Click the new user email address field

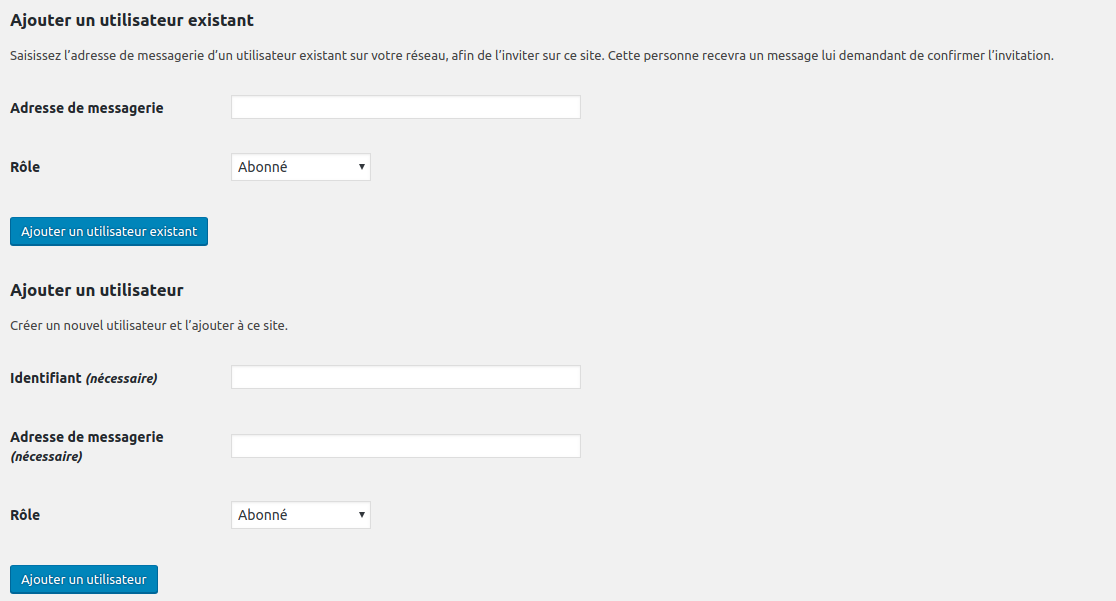pos(405,446)
